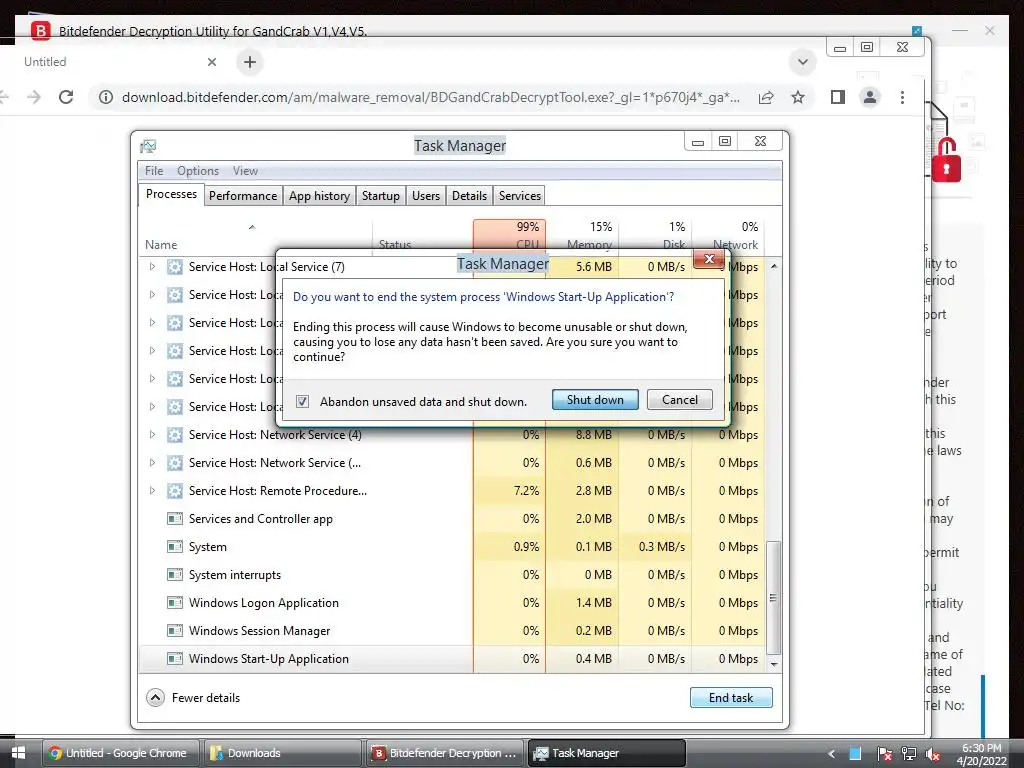Select the System interrupts process
This screenshot has width=1024, height=768.
click(x=452, y=575)
